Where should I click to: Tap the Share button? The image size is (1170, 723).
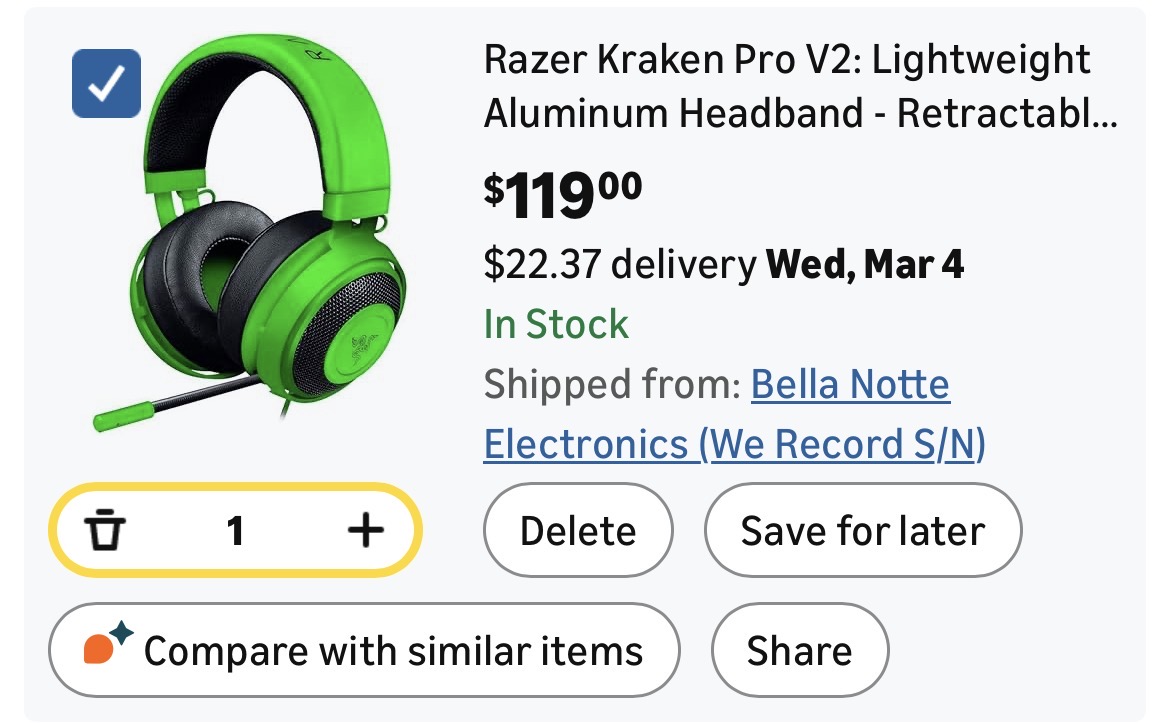pyautogui.click(x=799, y=651)
